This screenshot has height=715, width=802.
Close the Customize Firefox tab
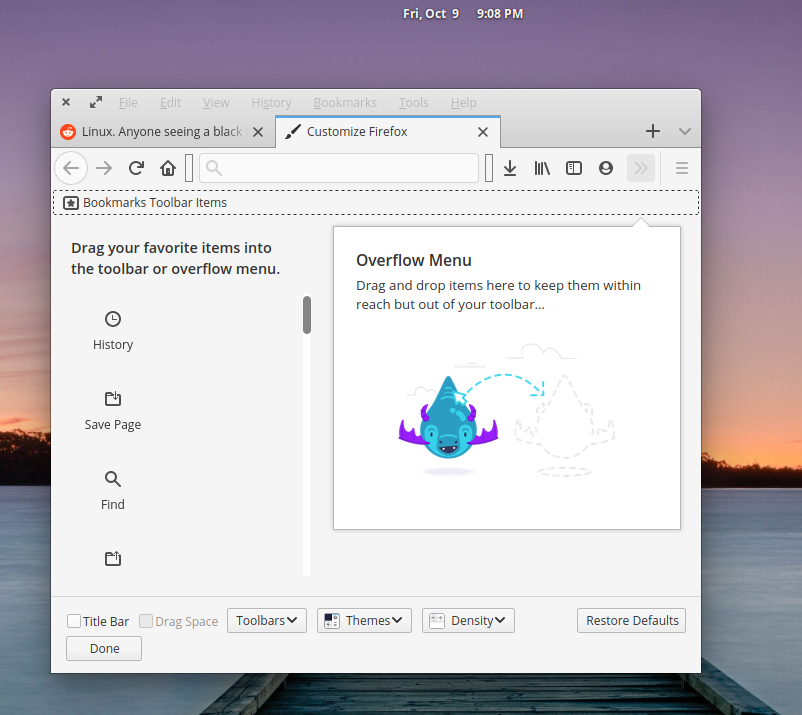[x=482, y=132]
